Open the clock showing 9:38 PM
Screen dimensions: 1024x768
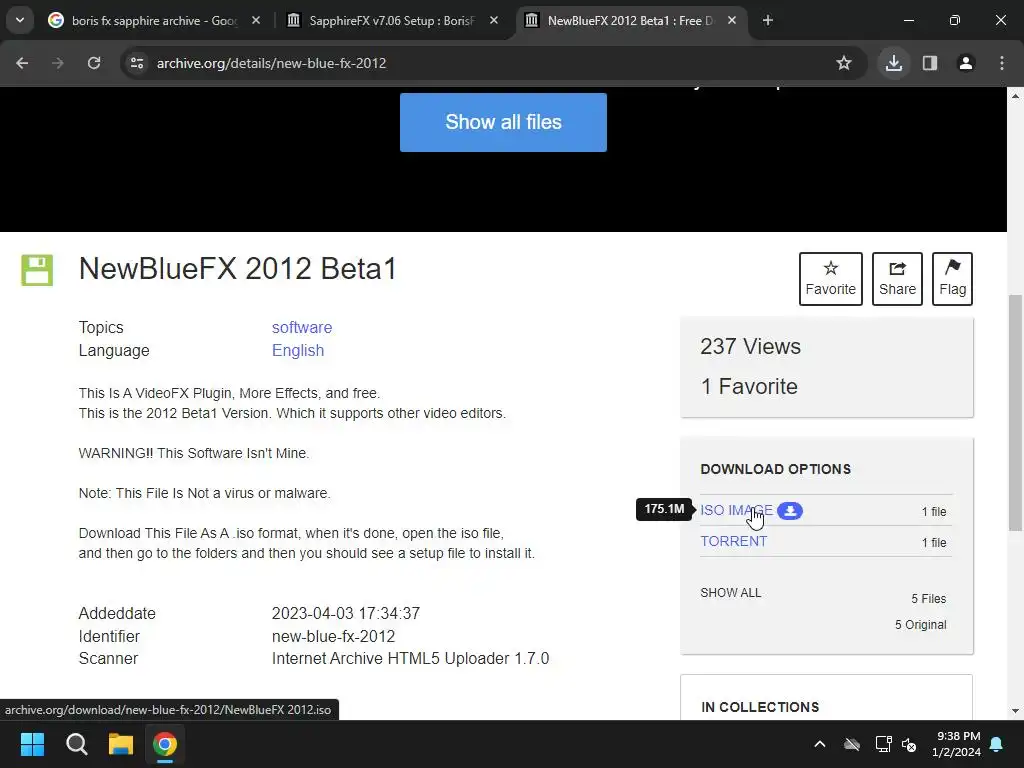coord(956,744)
